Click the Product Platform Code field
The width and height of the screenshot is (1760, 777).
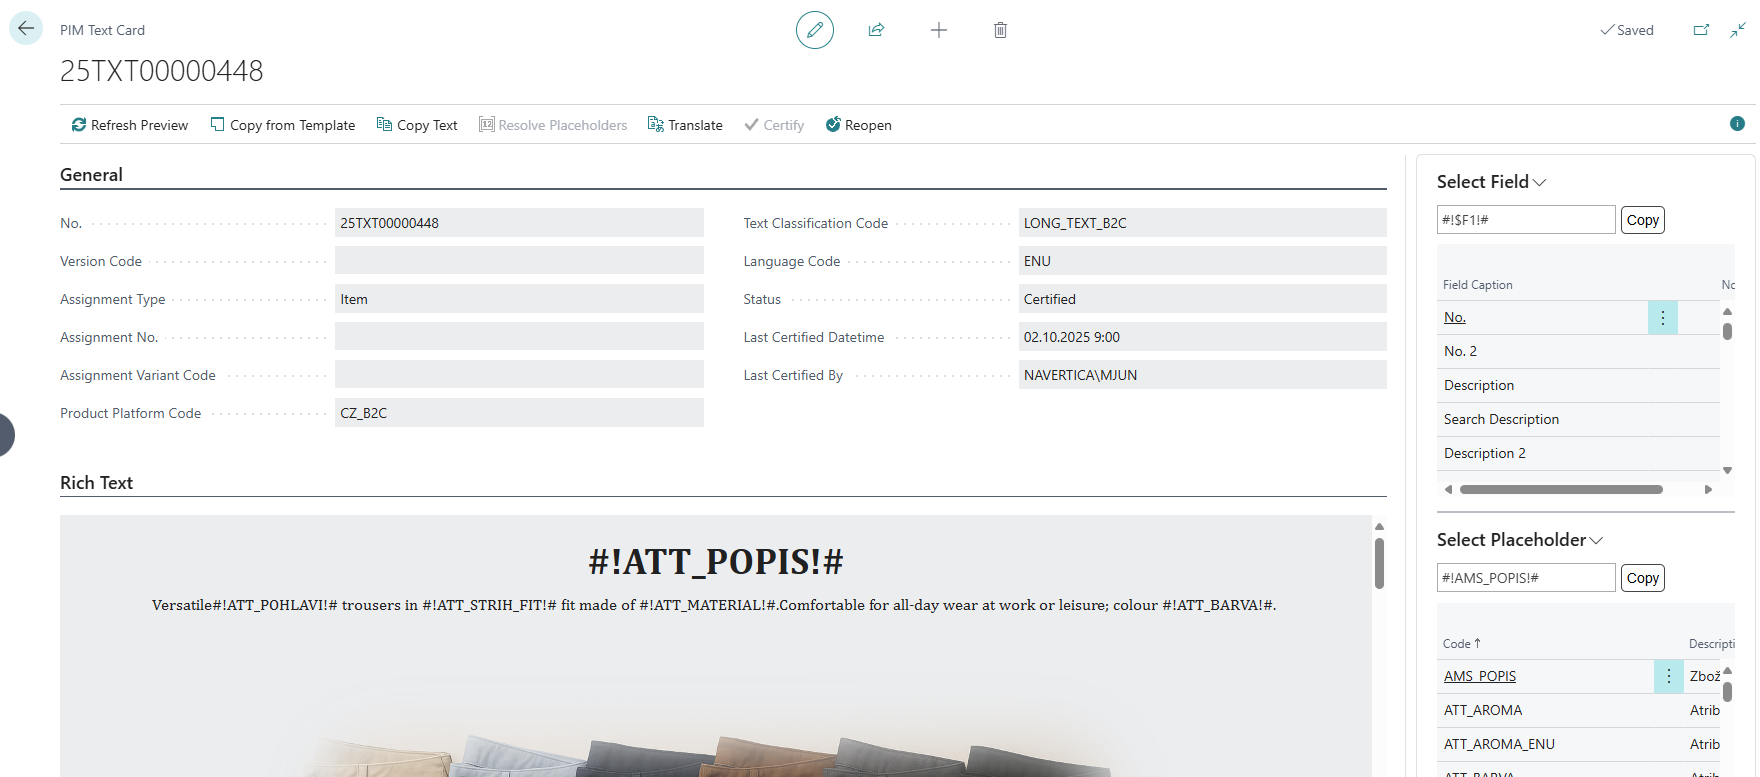tap(519, 413)
